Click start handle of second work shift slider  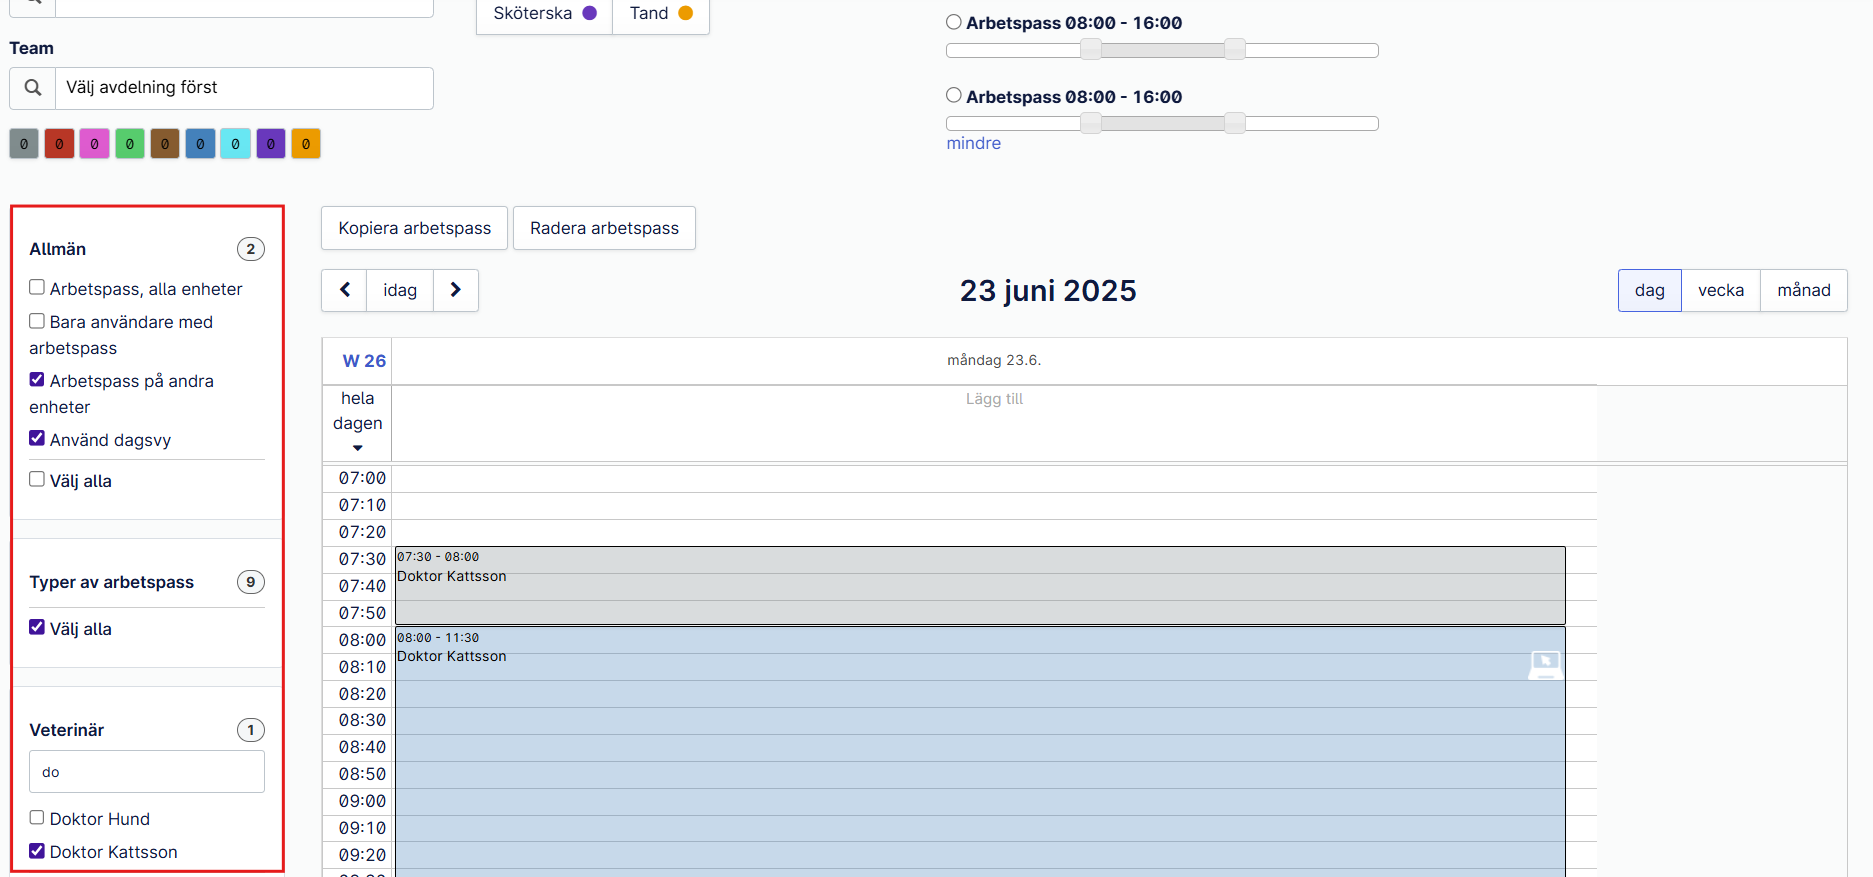point(1091,123)
